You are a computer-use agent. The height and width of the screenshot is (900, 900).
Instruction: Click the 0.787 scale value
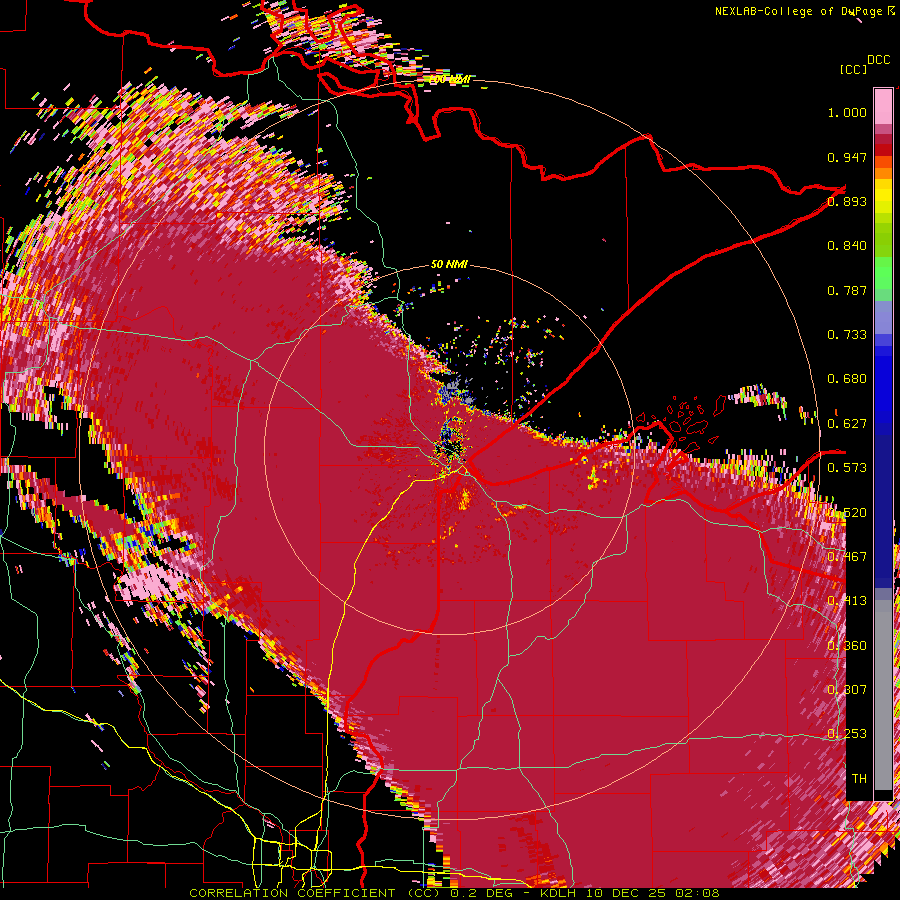[x=847, y=290]
